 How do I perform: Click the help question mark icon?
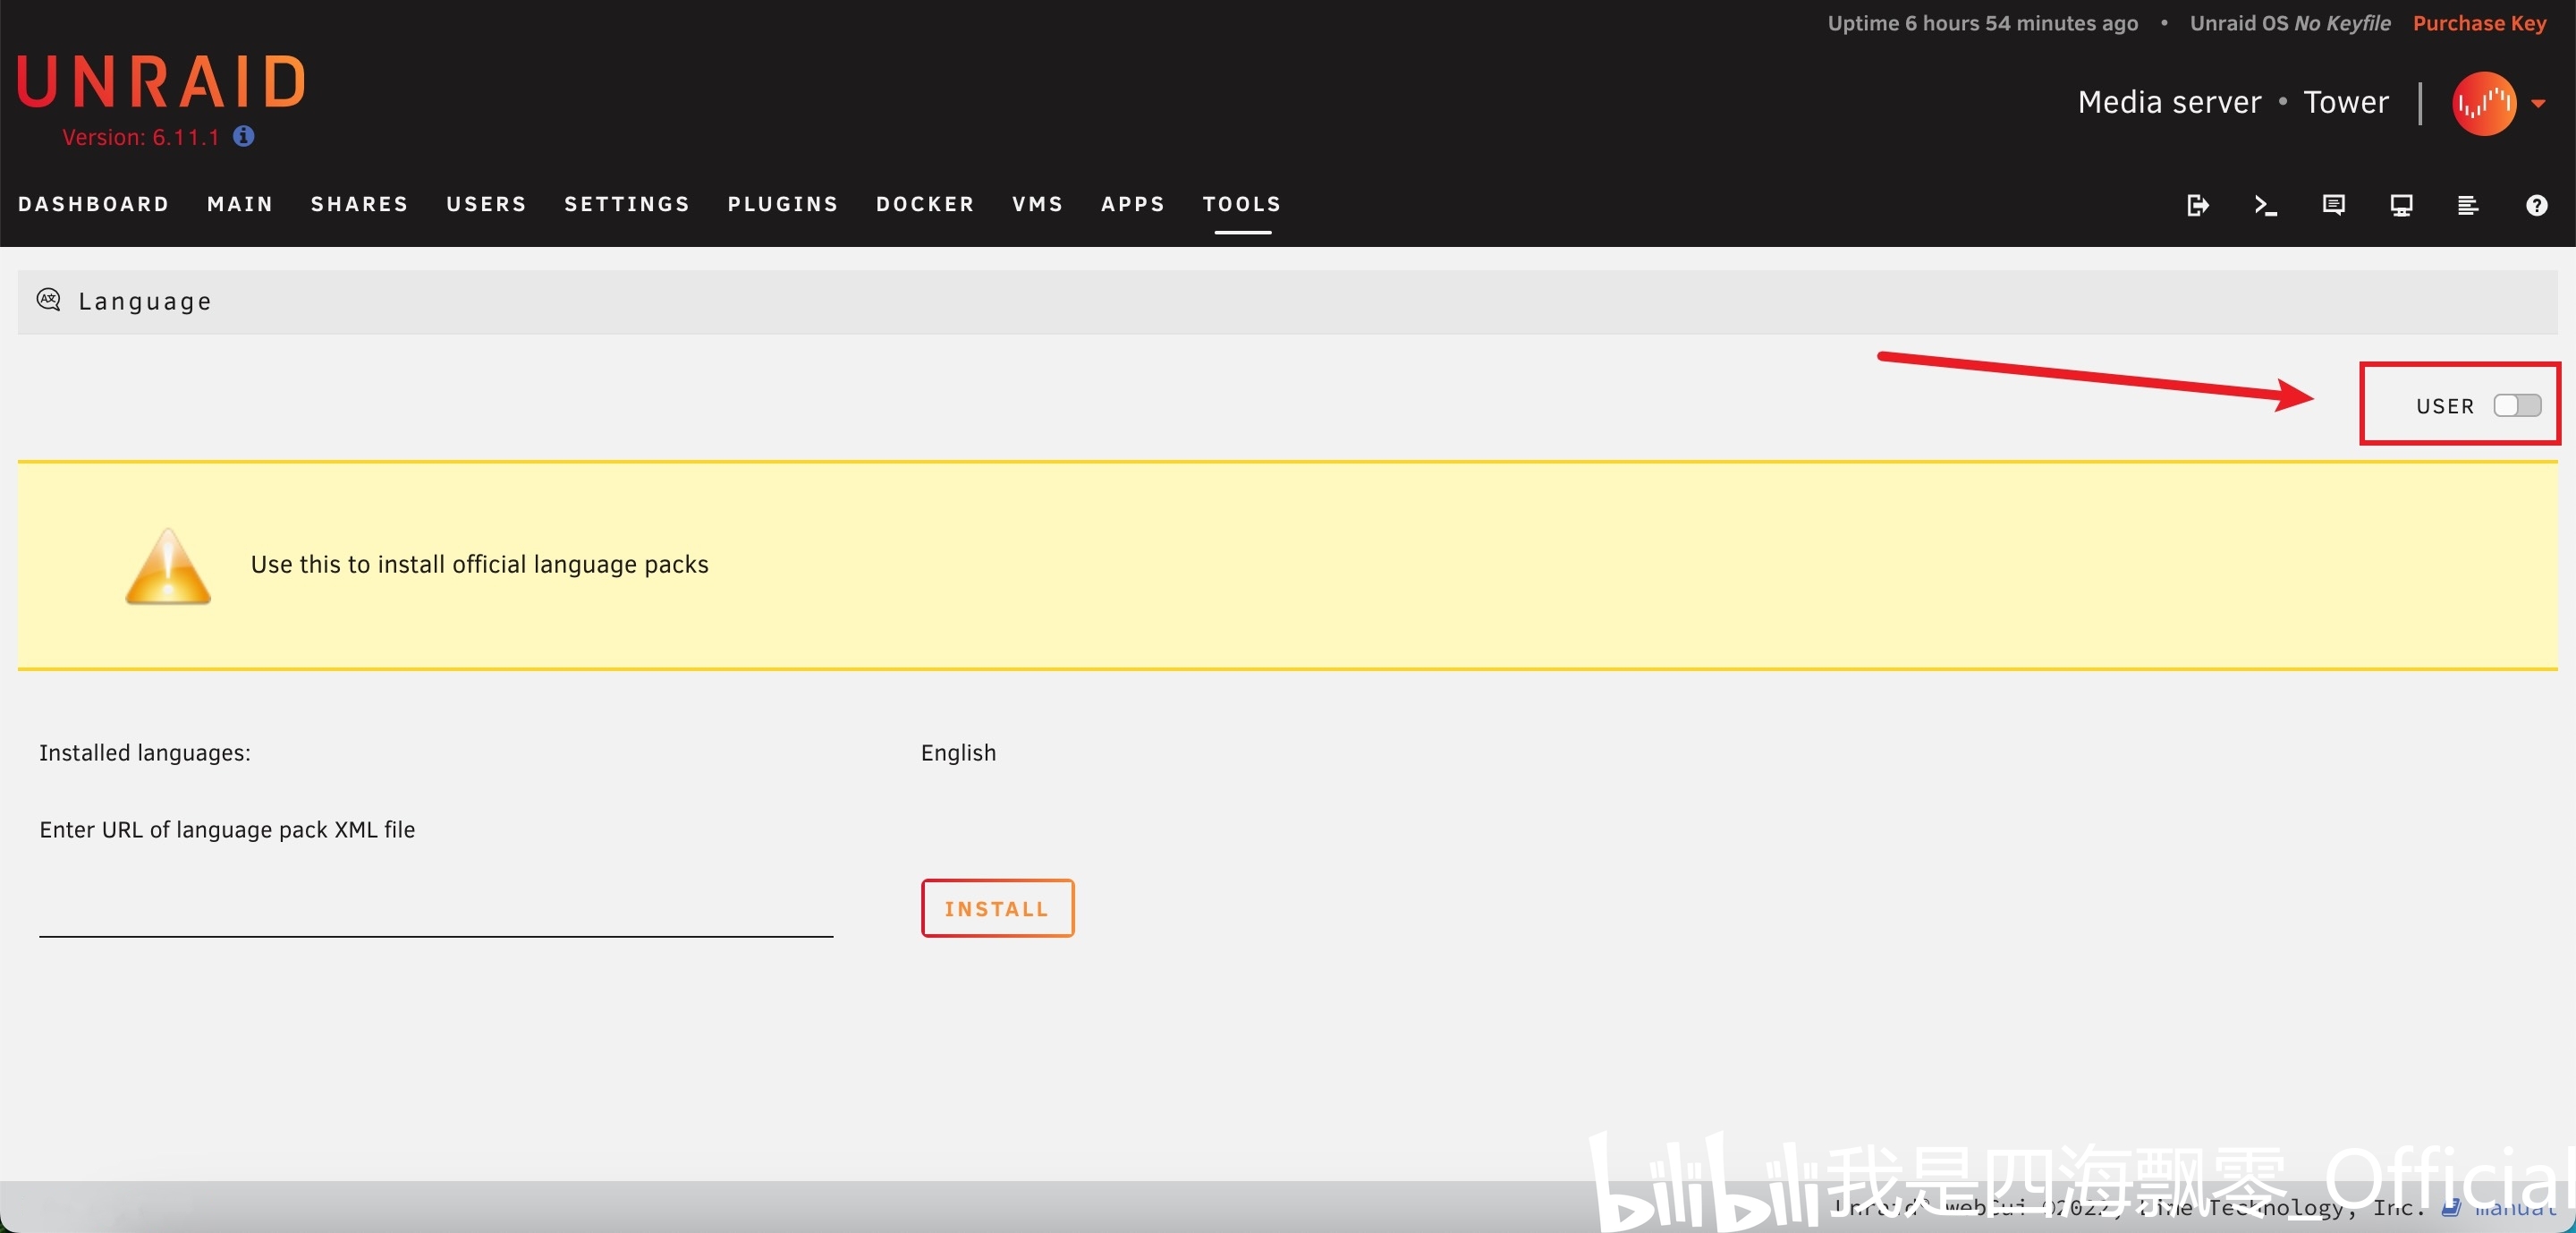(x=2536, y=205)
